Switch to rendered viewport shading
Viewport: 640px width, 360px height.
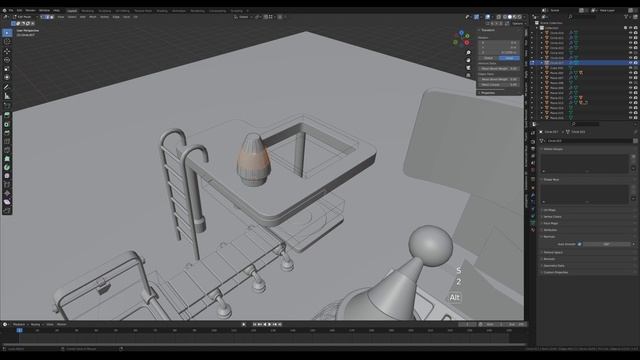point(520,17)
